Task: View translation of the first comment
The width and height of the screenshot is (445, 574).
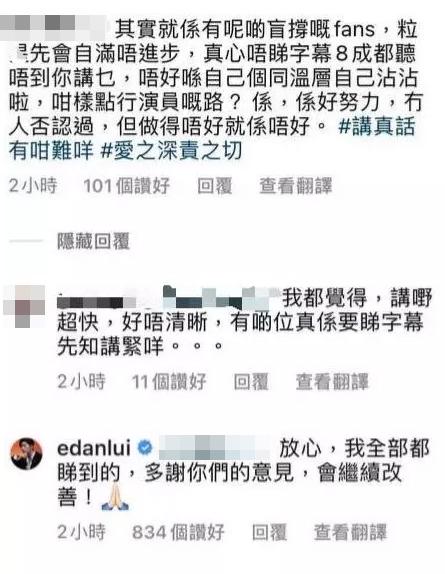Action: [x=296, y=186]
